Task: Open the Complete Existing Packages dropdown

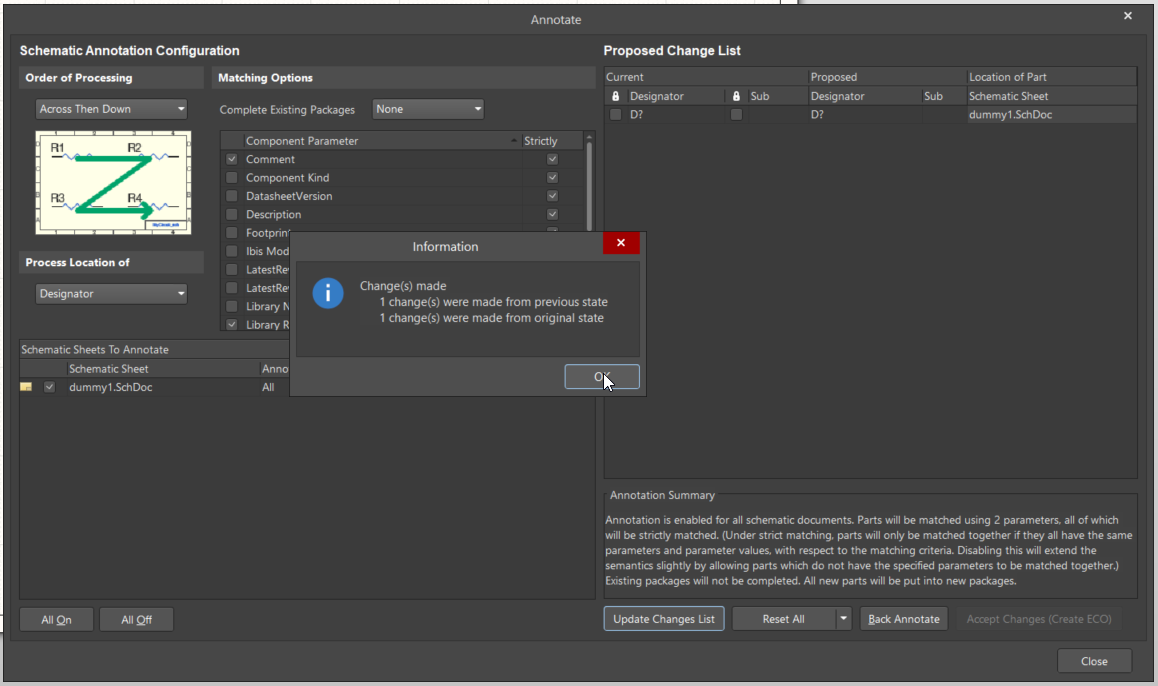Action: 428,109
